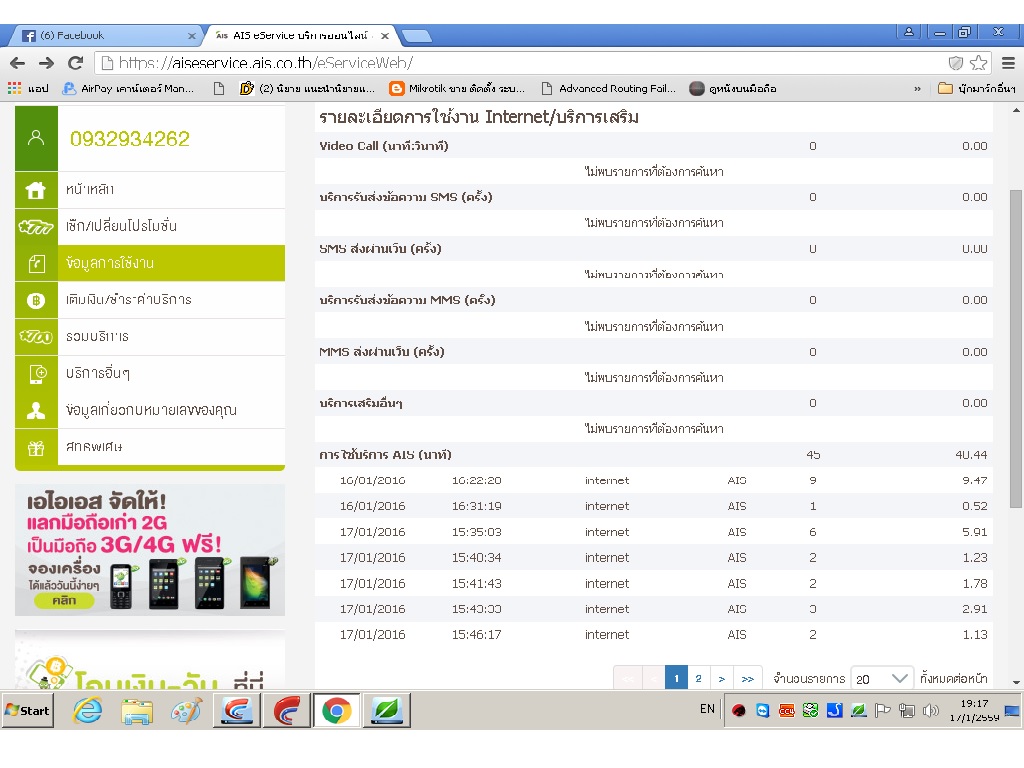
Task: Open the รวมบริการ menu item
Action: click(x=150, y=337)
